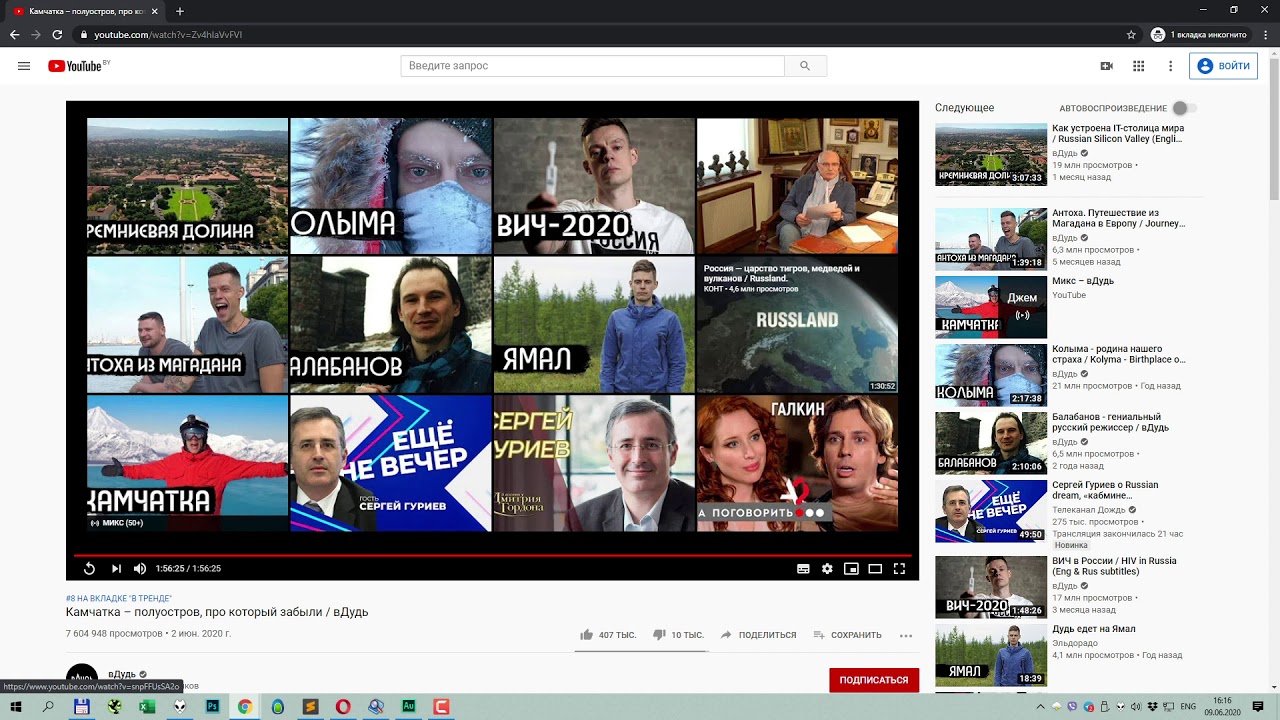Open the Галкин end-screen thumbnail
This screenshot has width=1280, height=720.
(797, 463)
